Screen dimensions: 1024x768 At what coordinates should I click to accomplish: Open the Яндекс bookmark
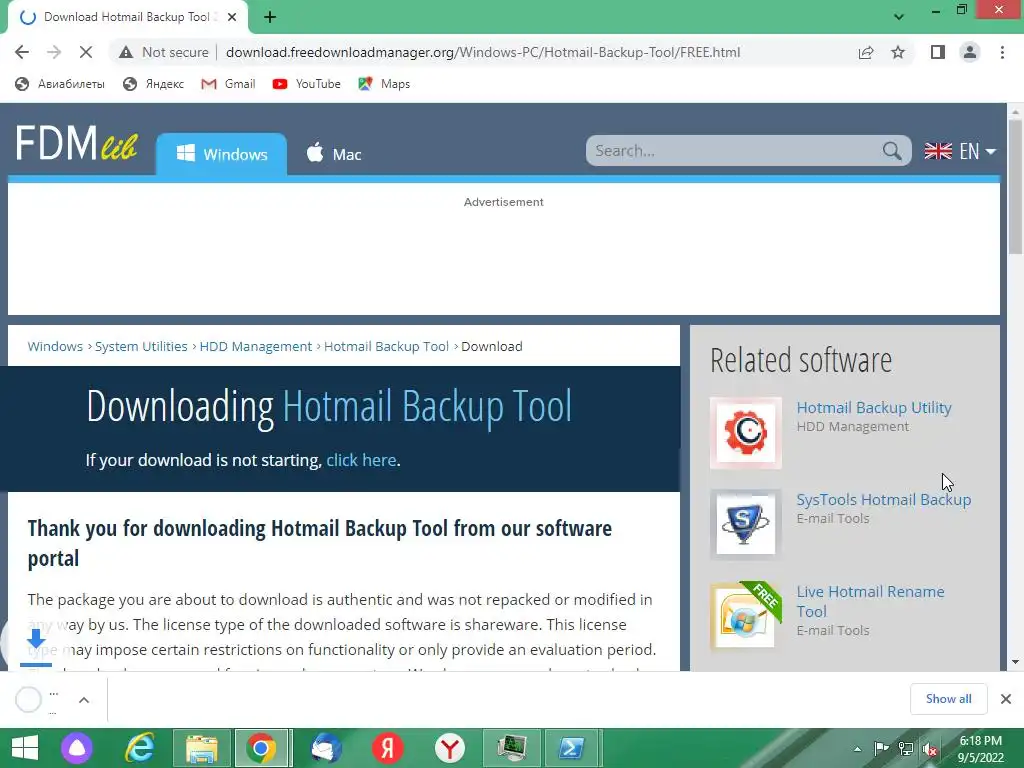click(154, 84)
